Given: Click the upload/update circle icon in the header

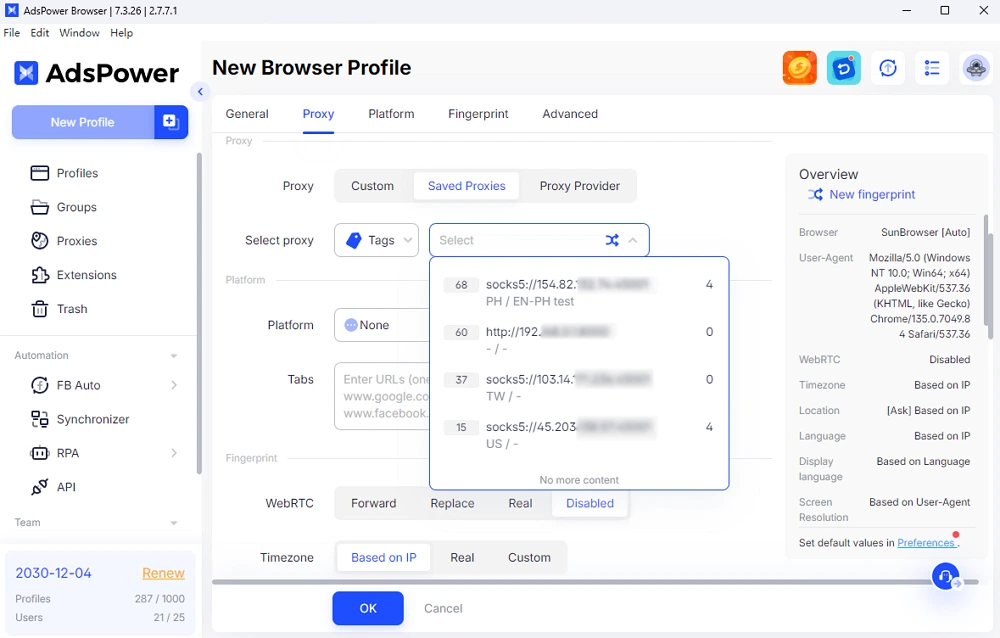Looking at the screenshot, I should tap(888, 68).
